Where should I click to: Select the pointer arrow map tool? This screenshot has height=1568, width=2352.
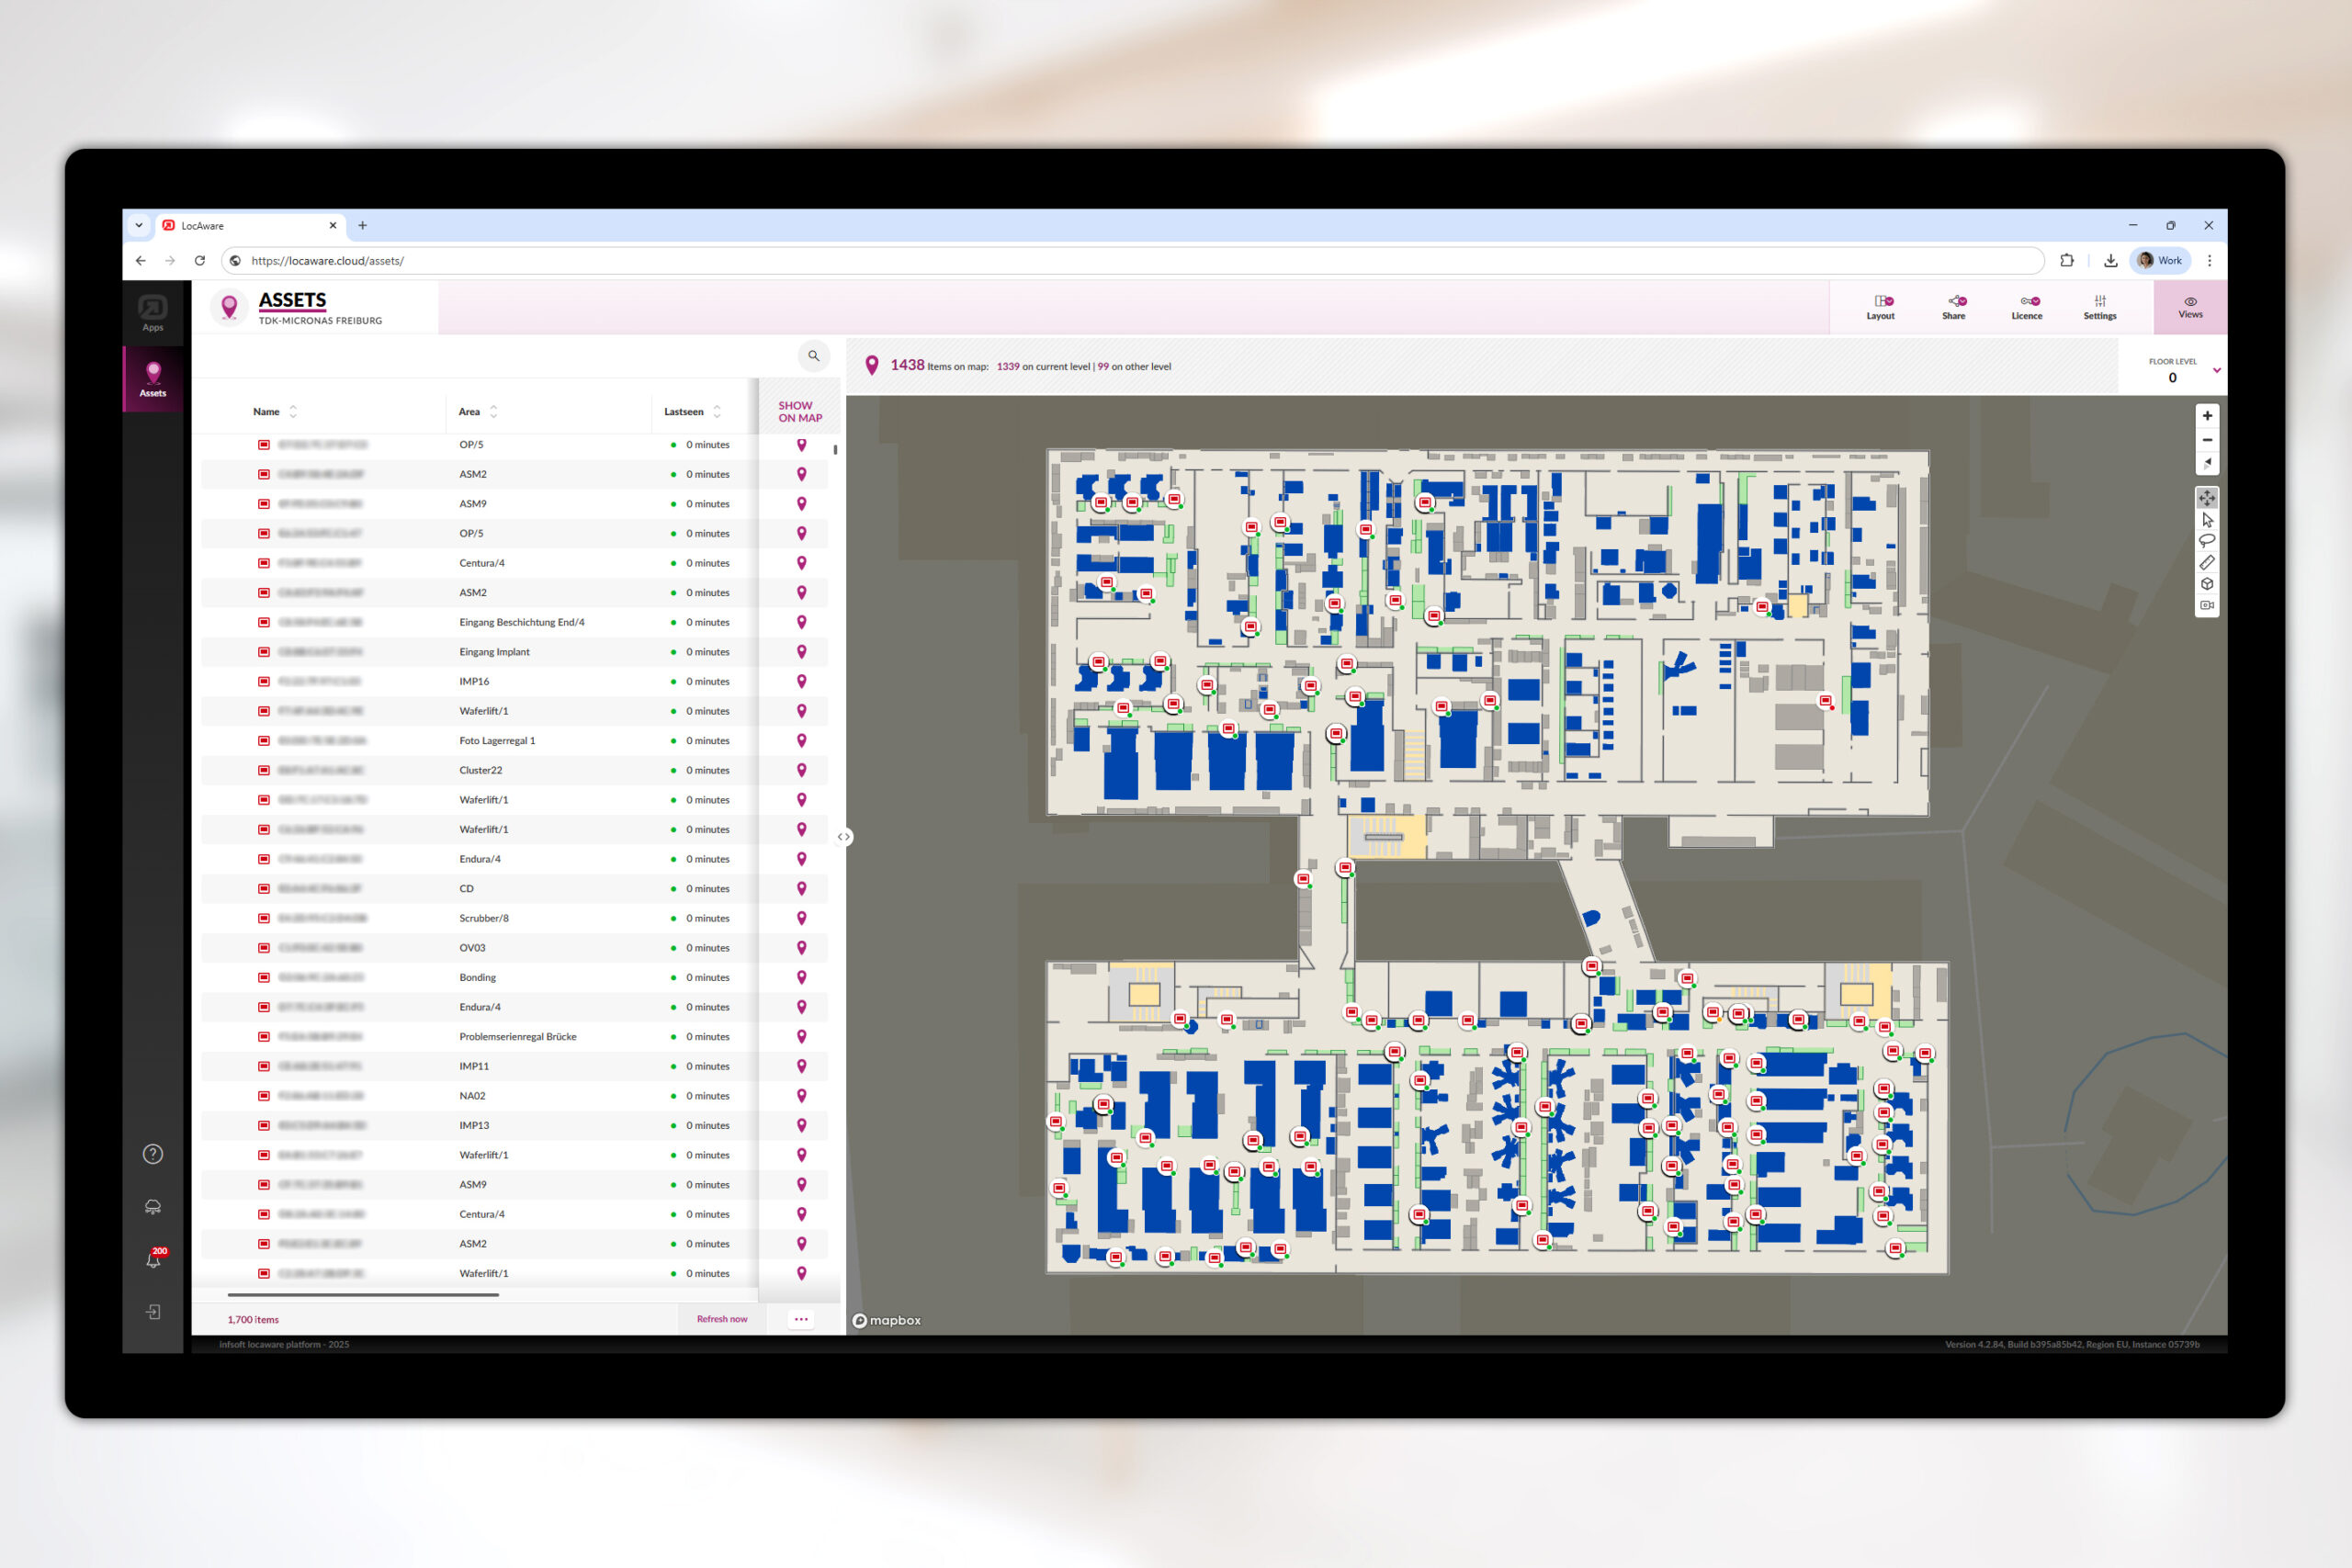pyautogui.click(x=2206, y=520)
